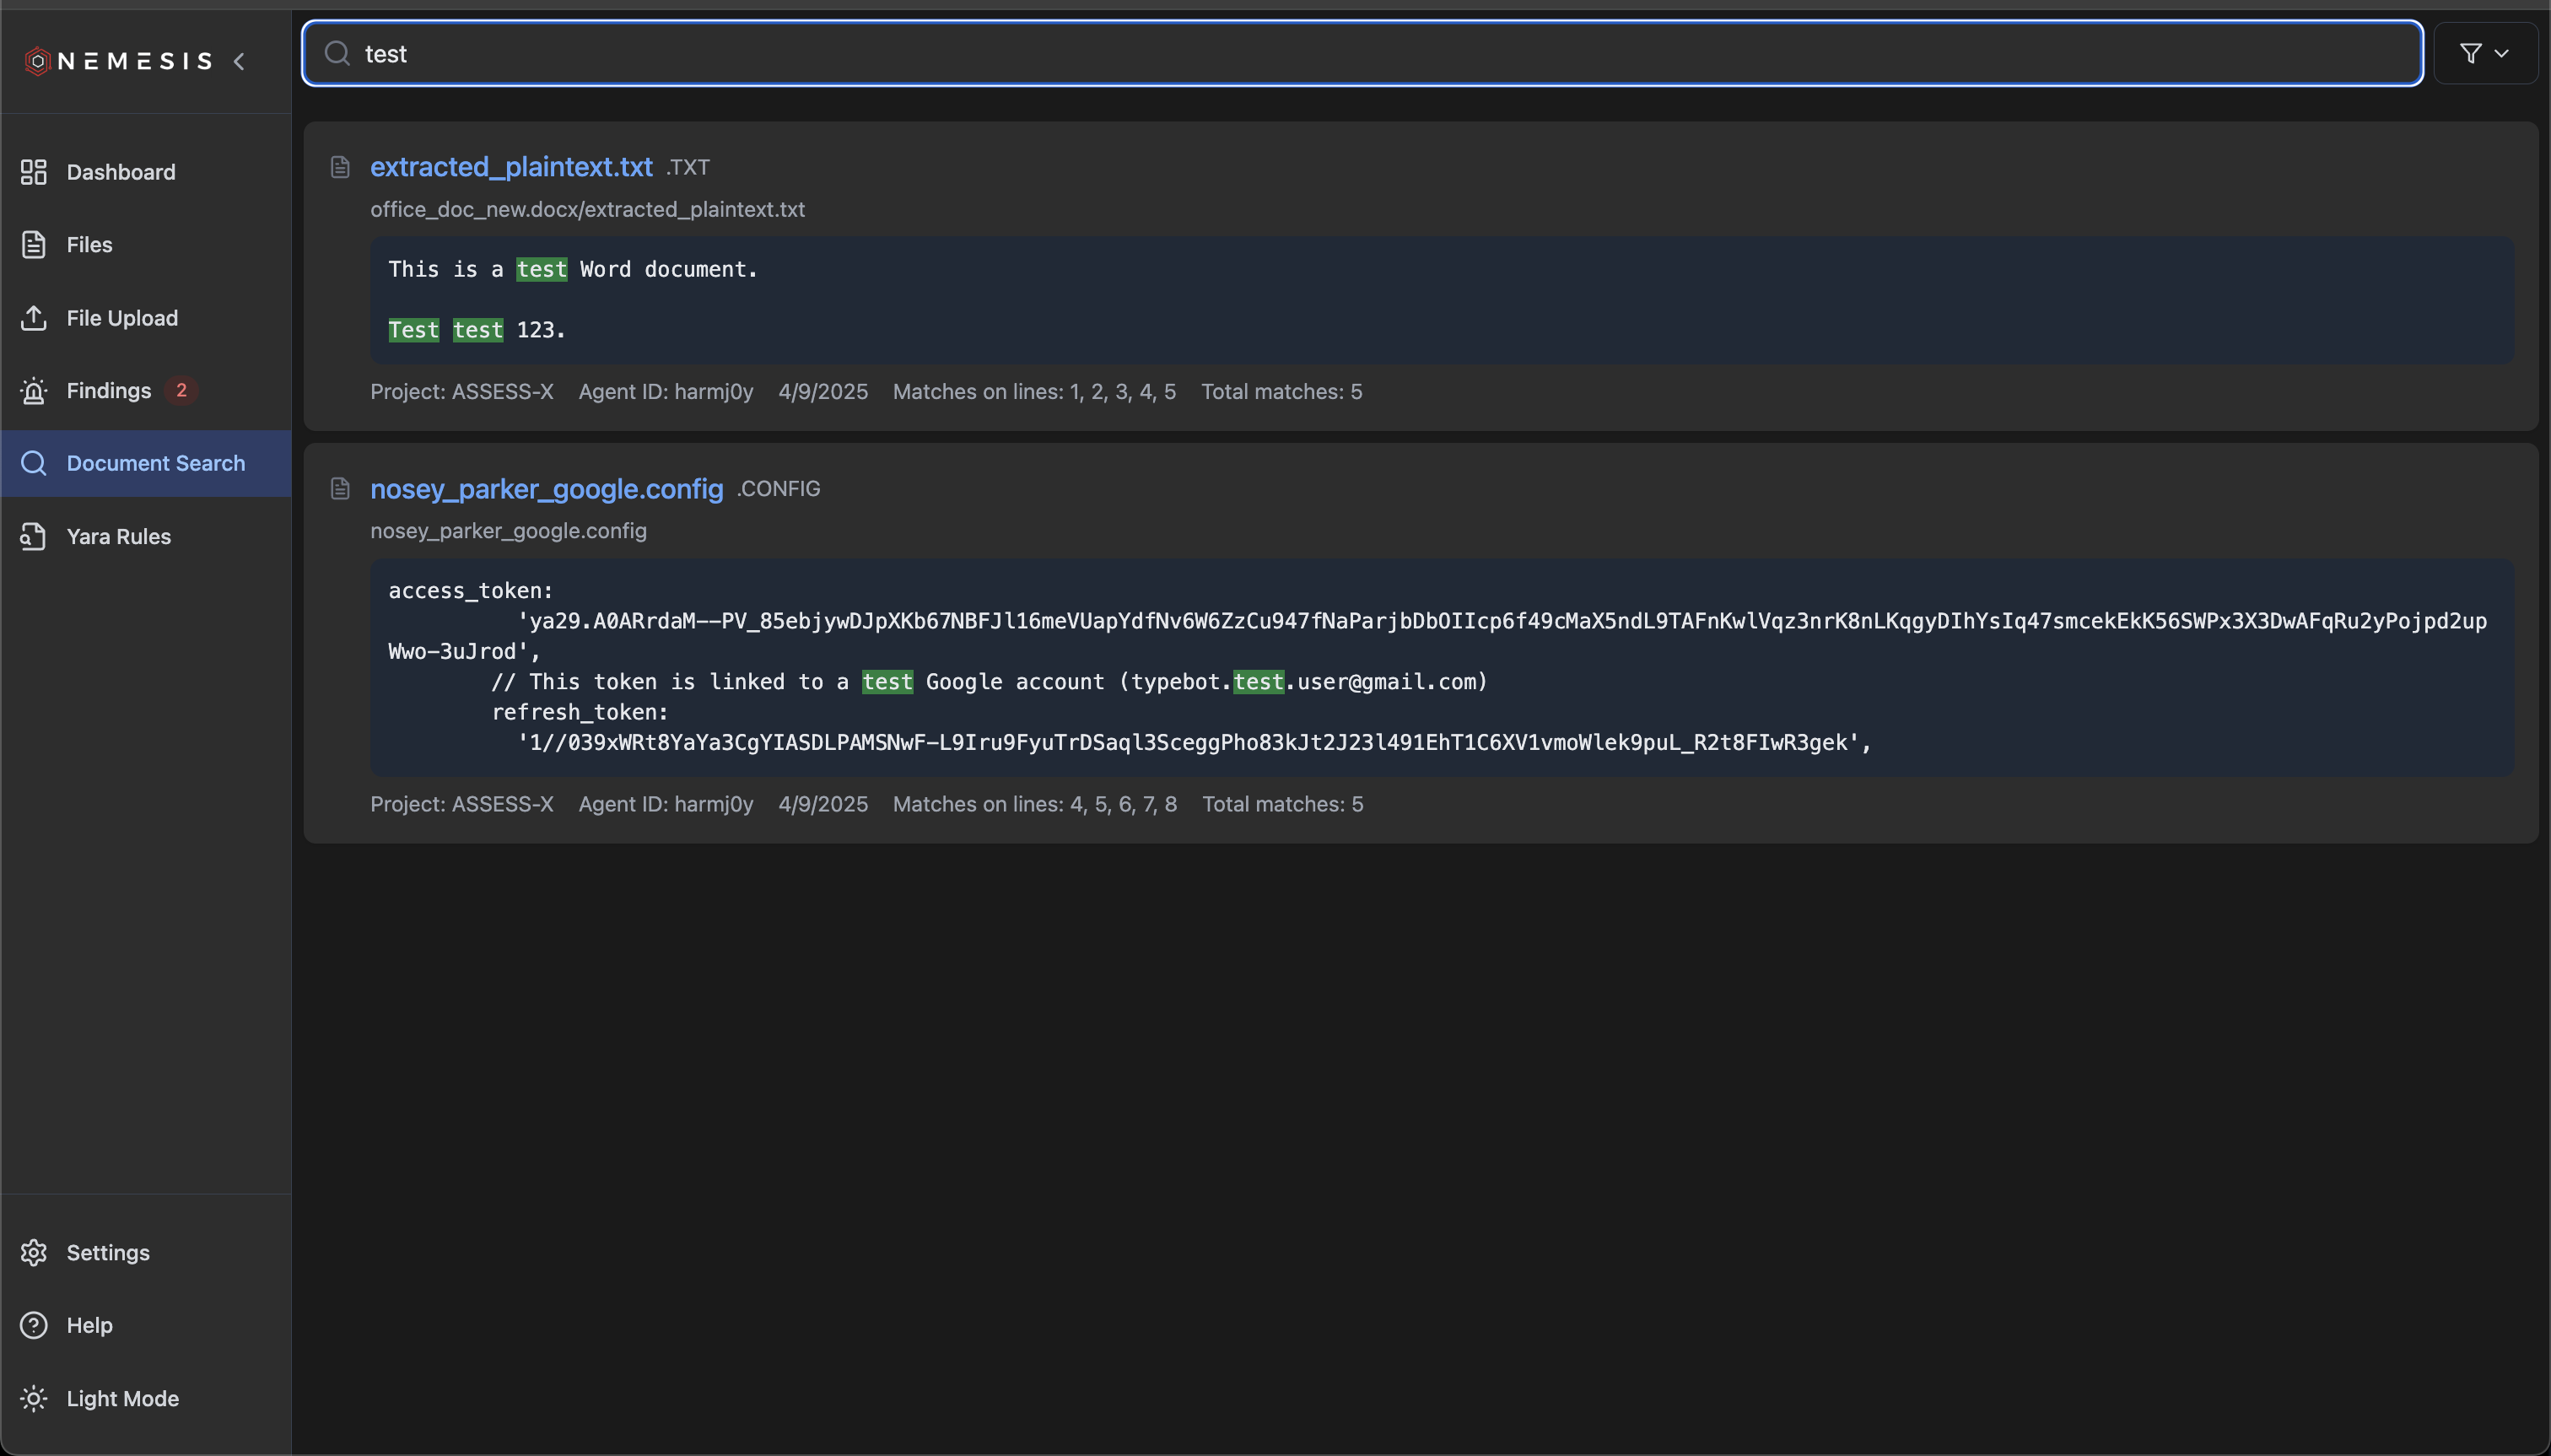The height and width of the screenshot is (1456, 2551).
Task: Open the Help section
Action: [89, 1325]
